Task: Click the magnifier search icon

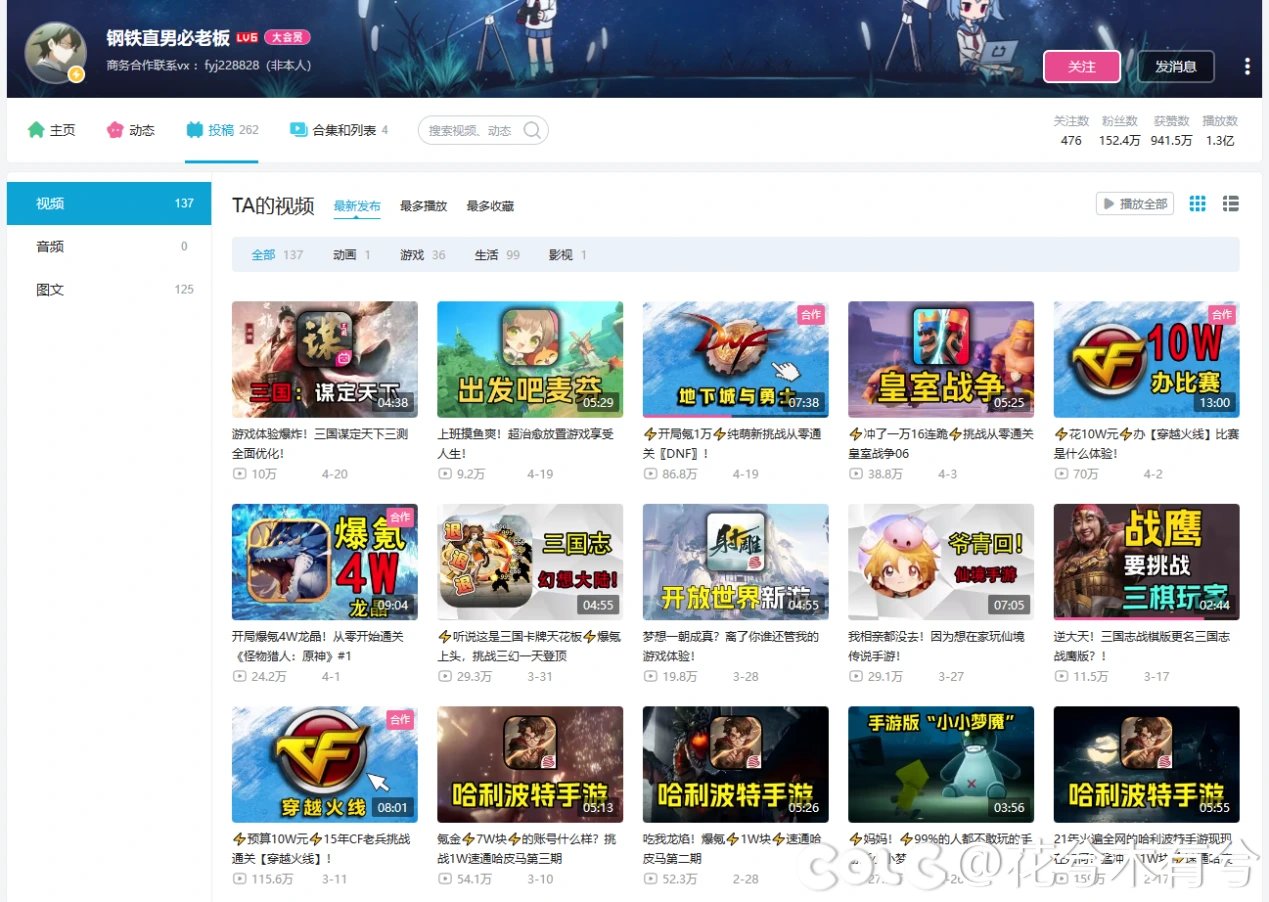Action: point(532,130)
